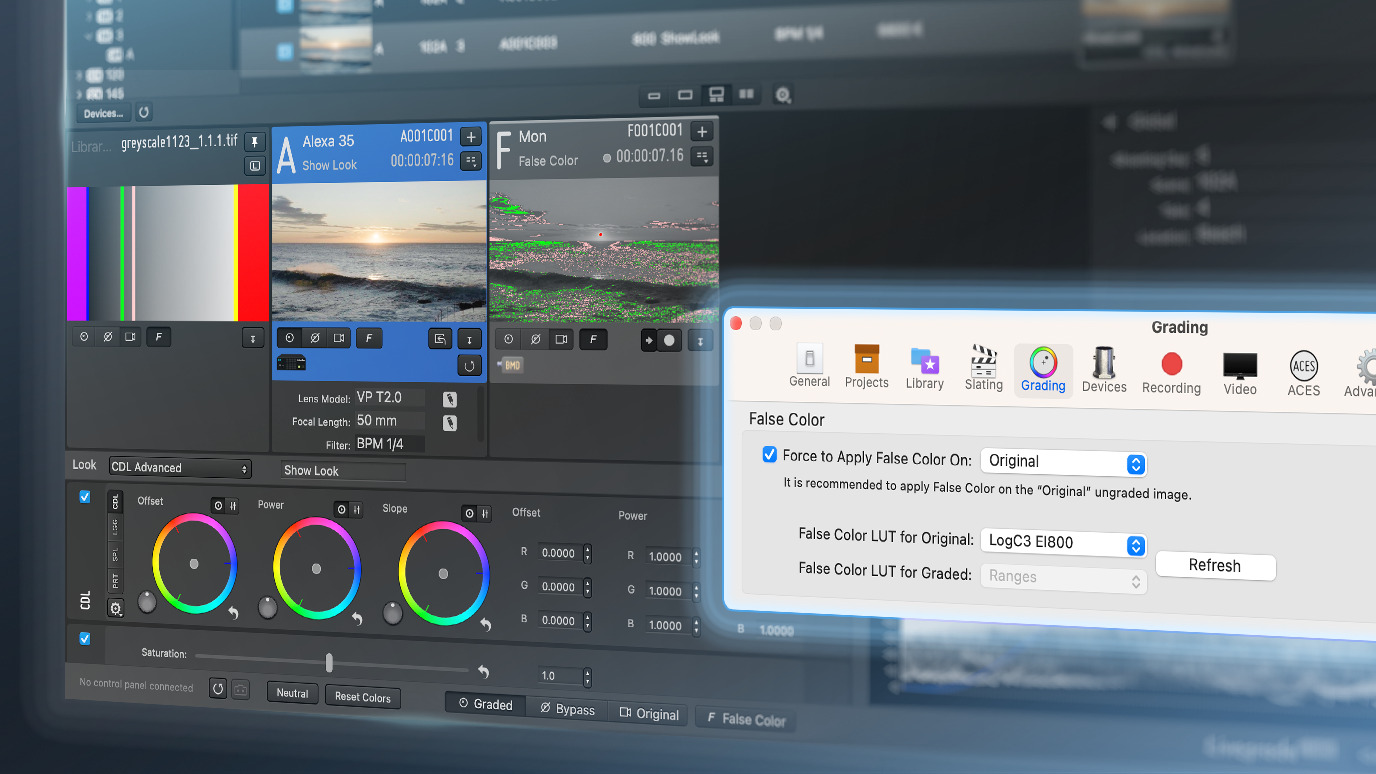Viewport: 1376px width, 774px height.
Task: Click the Saturation 1.0 value stepper
Action: click(x=587, y=676)
